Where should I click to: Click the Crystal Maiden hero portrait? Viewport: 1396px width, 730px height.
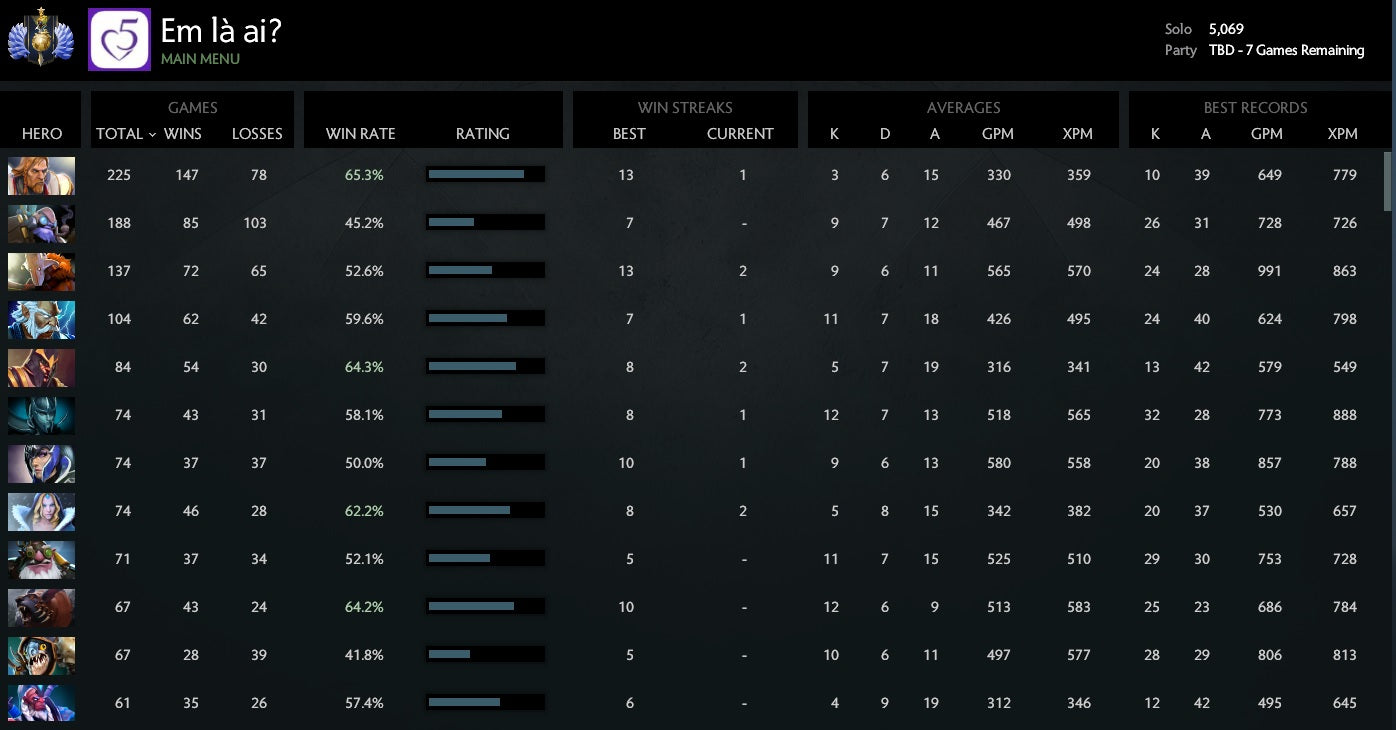coord(41,511)
